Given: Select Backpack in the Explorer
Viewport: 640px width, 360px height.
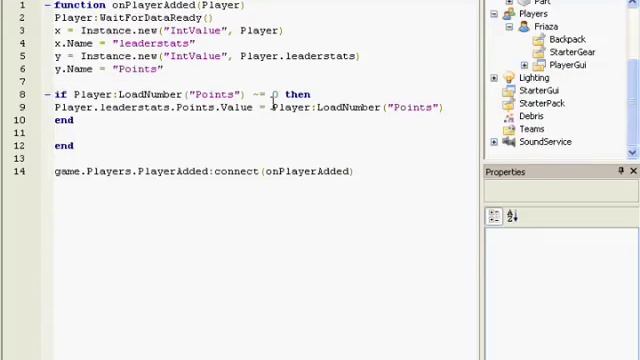Looking at the screenshot, I should pos(567,40).
